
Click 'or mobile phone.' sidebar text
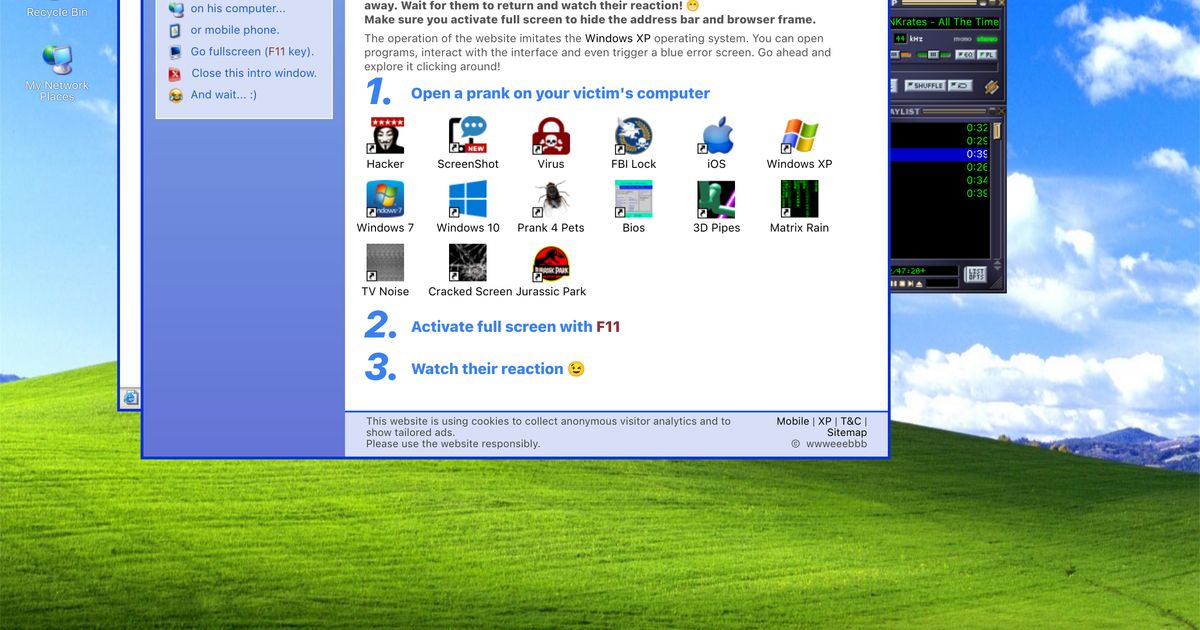(x=235, y=30)
